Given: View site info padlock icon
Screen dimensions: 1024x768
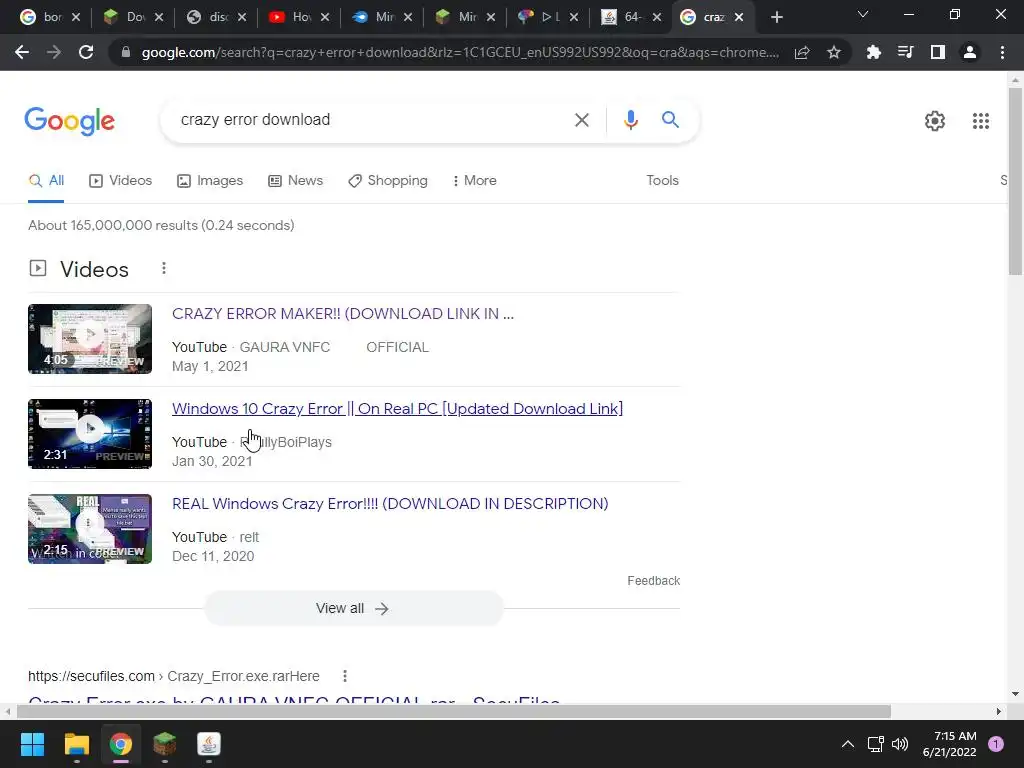Looking at the screenshot, I should (x=126, y=52).
